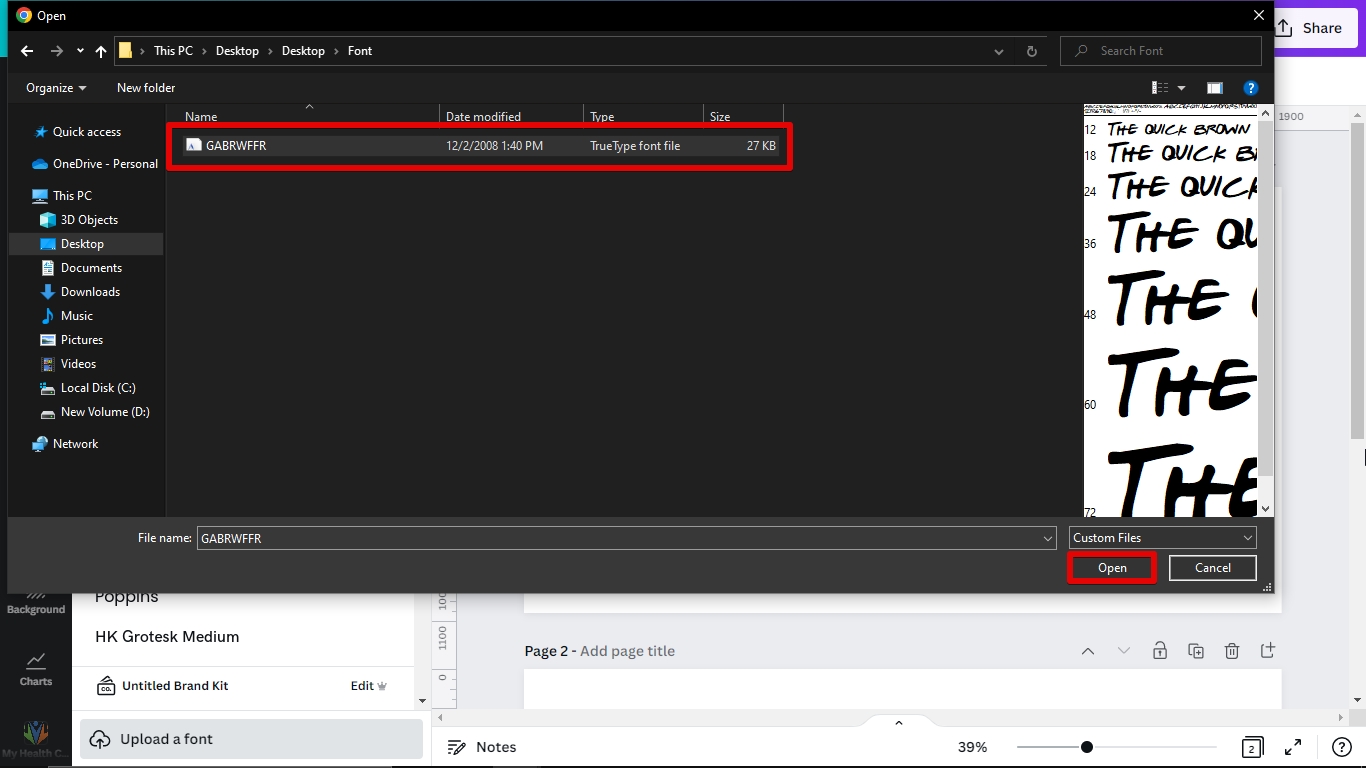The height and width of the screenshot is (768, 1366).
Task: Open 3D Objects folder
Action: click(89, 220)
